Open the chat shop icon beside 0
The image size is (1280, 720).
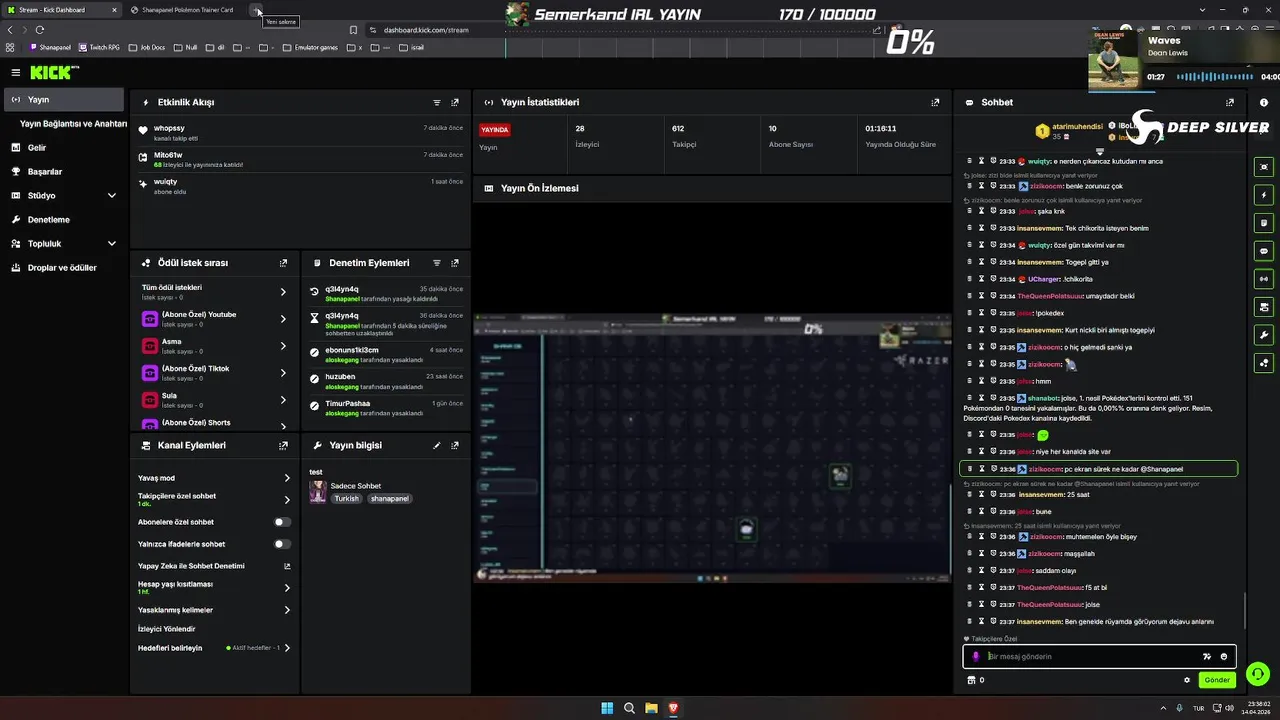click(970, 680)
